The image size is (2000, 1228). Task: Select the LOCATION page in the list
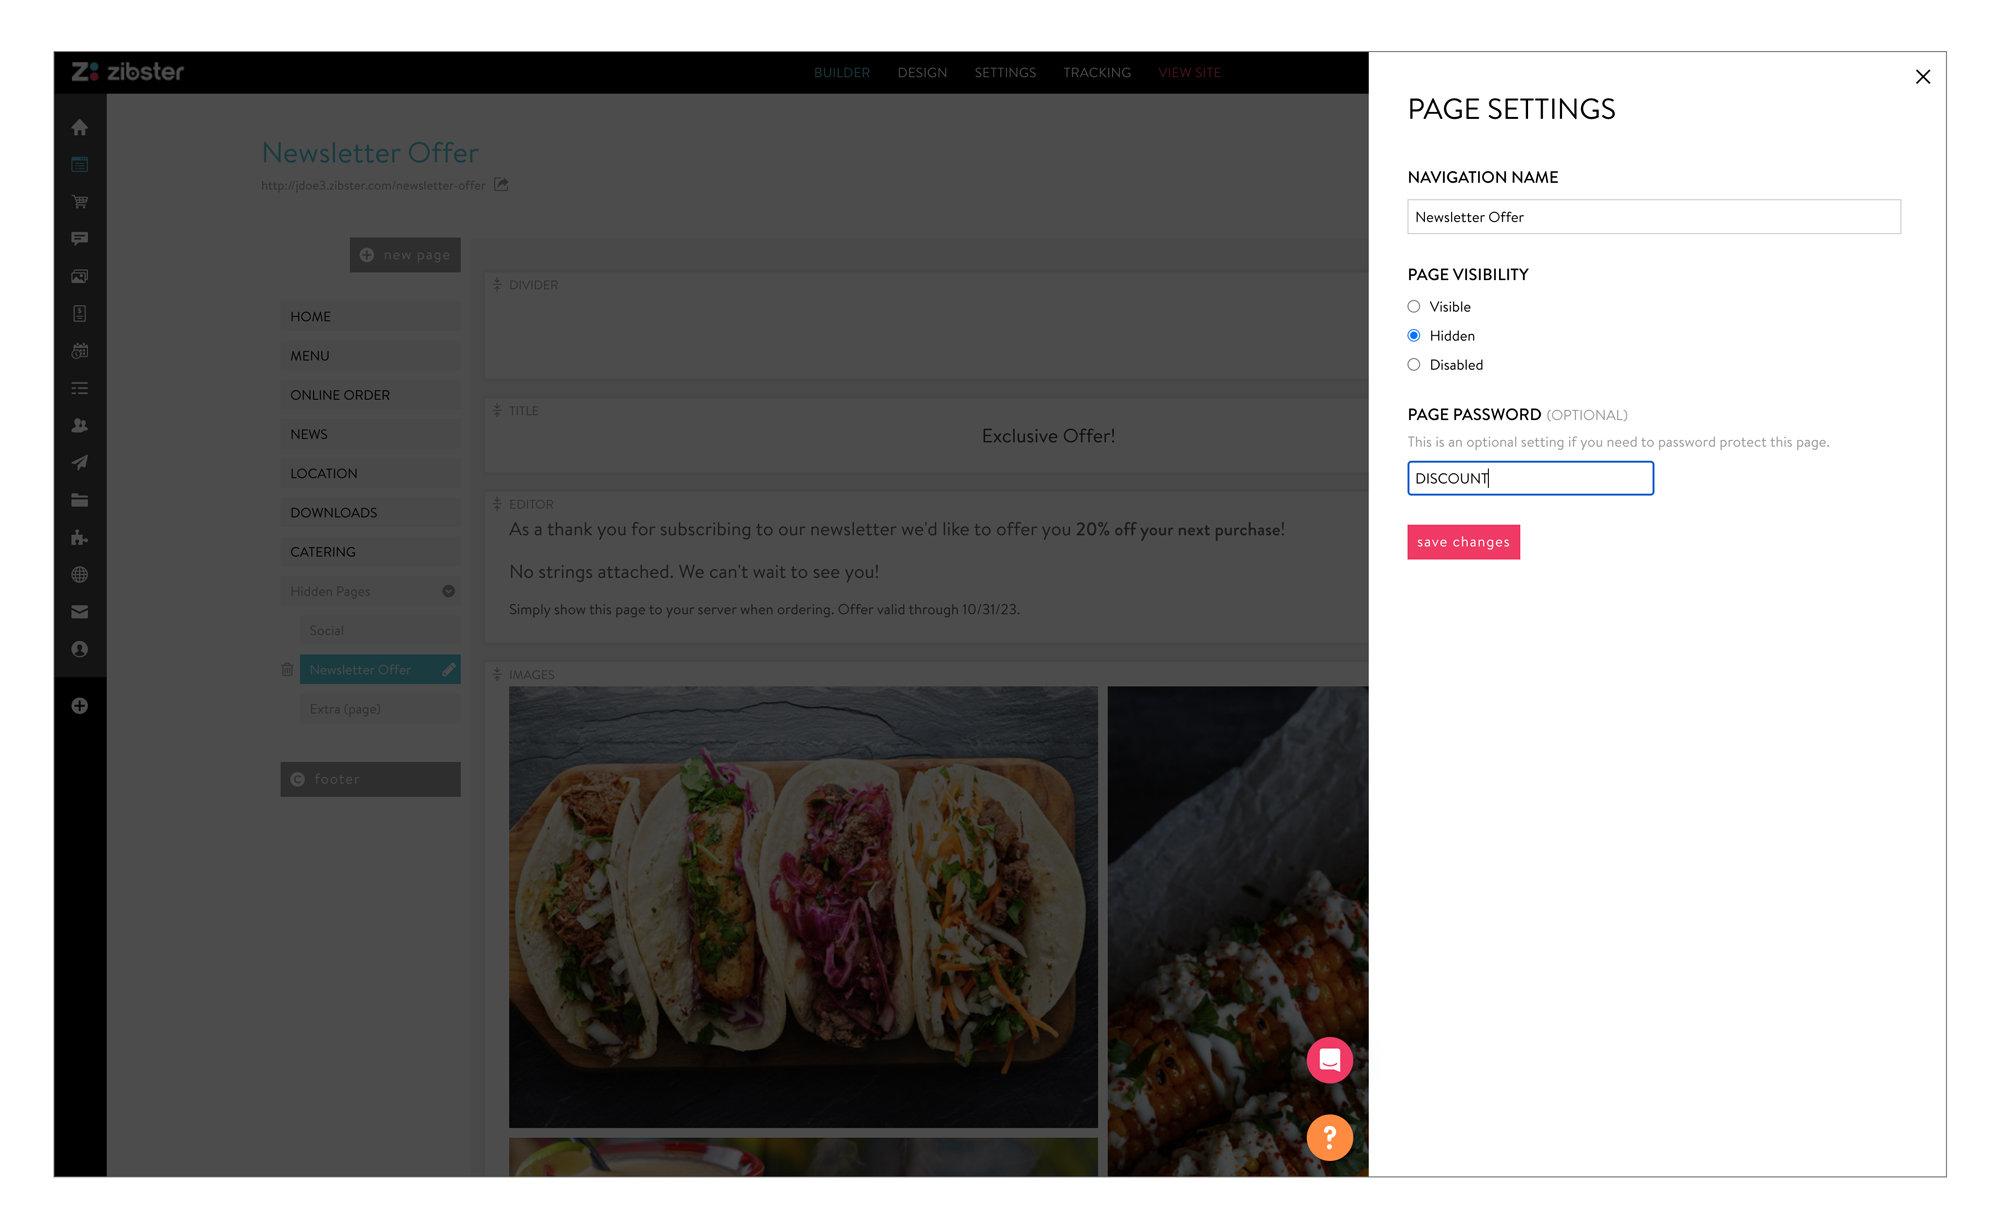pyautogui.click(x=370, y=473)
